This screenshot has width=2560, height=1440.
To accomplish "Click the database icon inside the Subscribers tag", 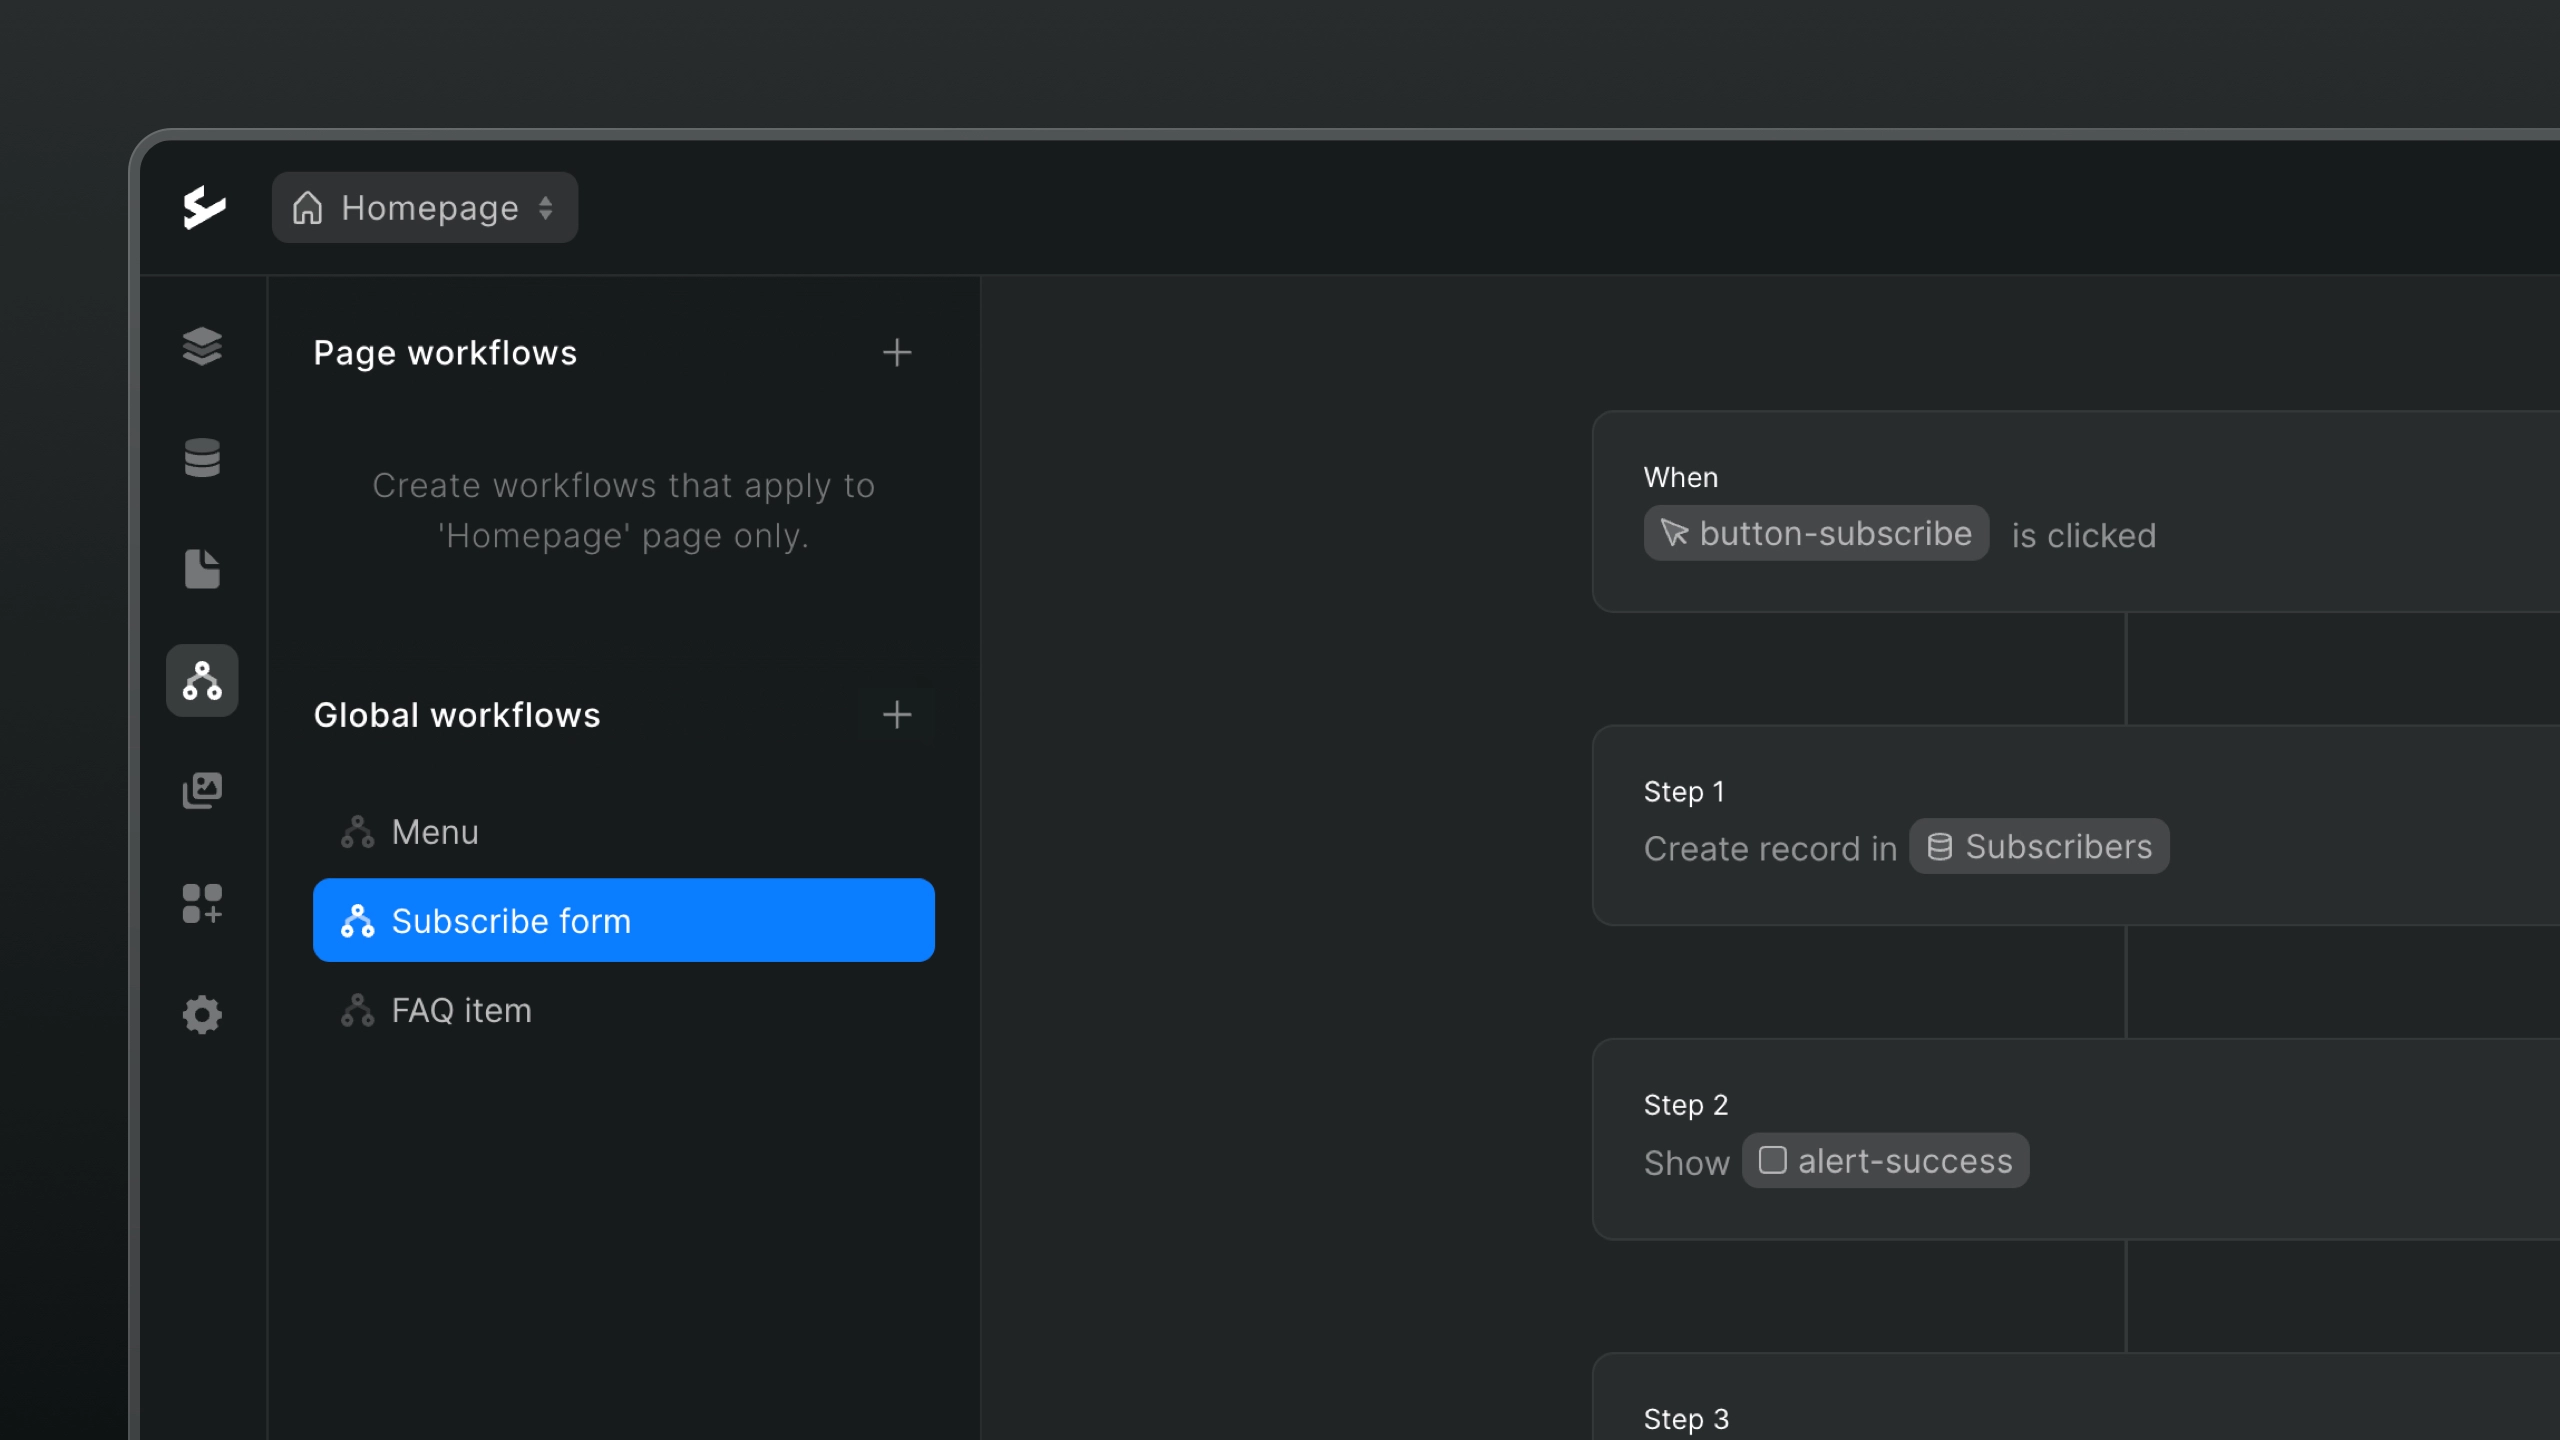I will click(1941, 845).
